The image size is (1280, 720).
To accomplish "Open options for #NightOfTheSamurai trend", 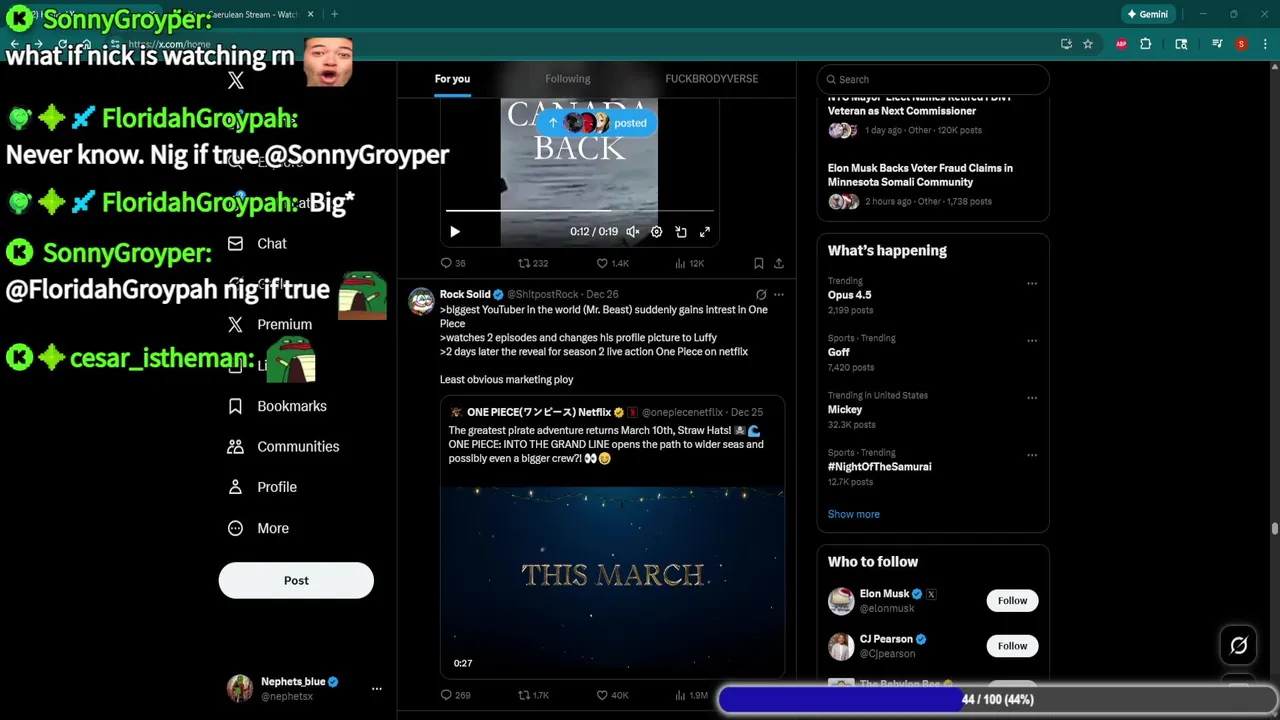I will (1032, 454).
